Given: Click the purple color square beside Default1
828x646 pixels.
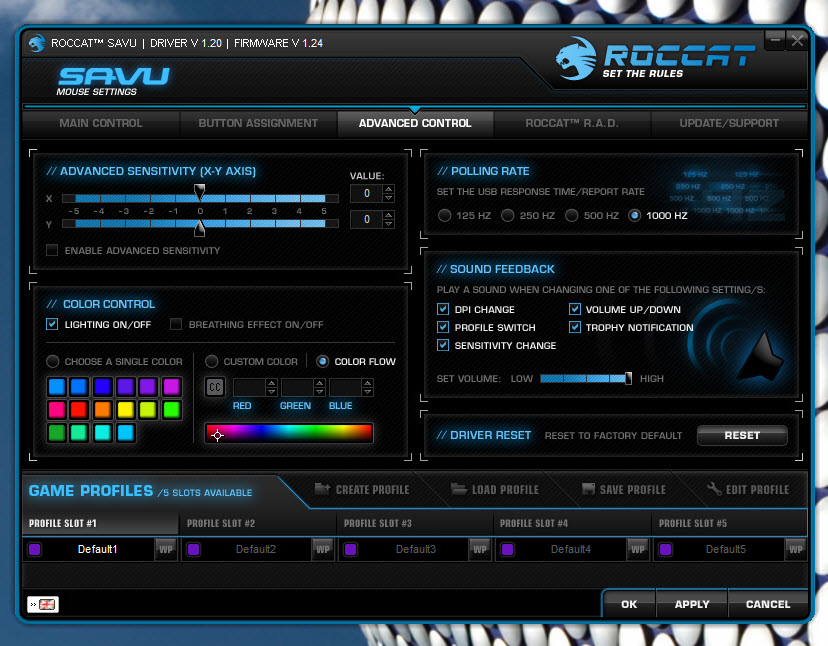Looking at the screenshot, I should tap(35, 549).
